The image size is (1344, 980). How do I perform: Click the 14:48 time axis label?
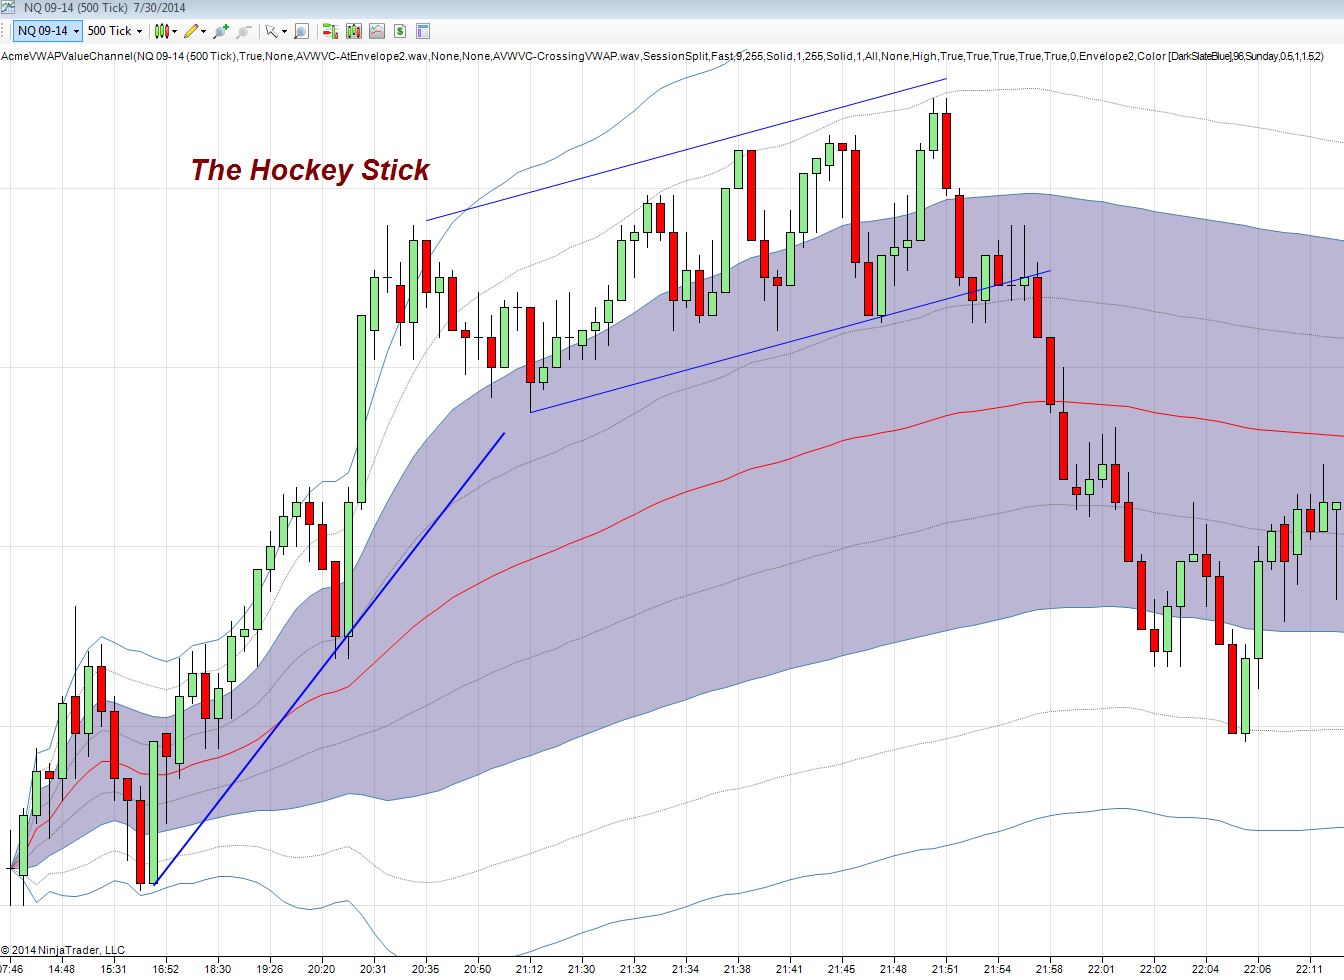pyautogui.click(x=61, y=969)
